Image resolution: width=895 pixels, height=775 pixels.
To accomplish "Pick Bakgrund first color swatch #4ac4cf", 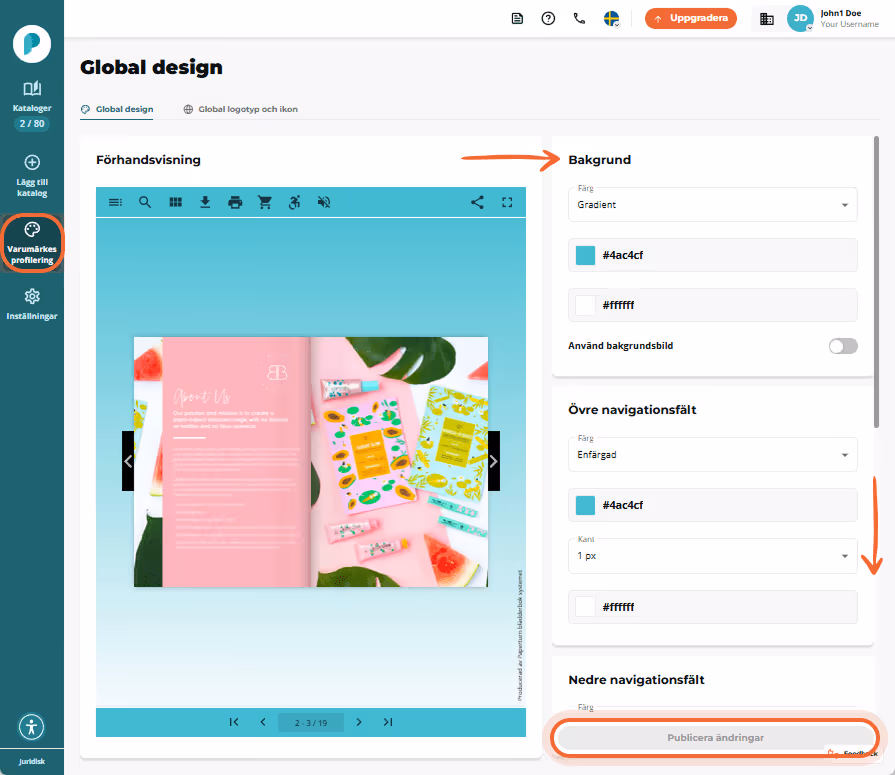I will click(x=585, y=255).
